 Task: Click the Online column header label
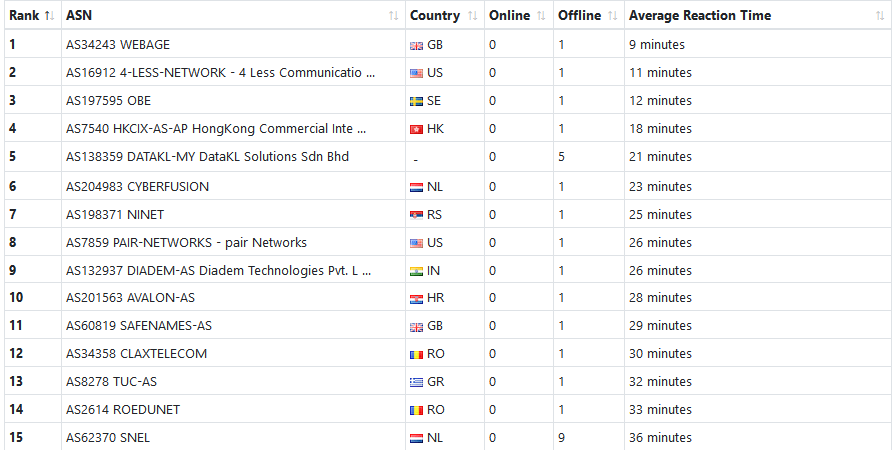(509, 15)
